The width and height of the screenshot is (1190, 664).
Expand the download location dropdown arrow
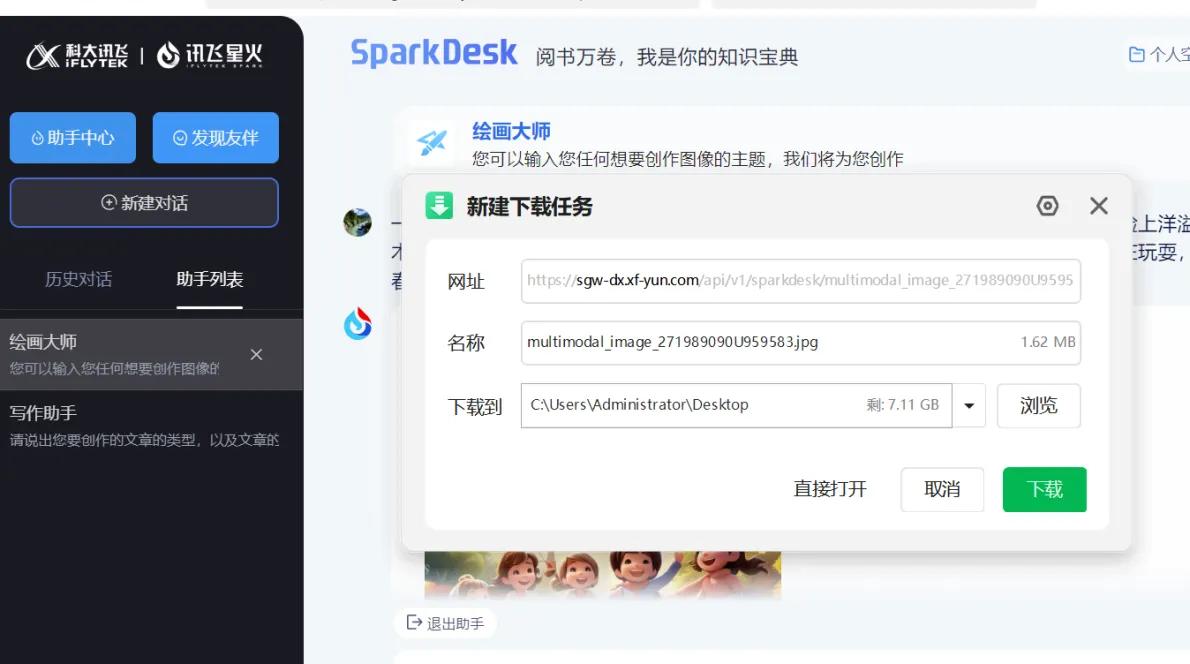coord(967,405)
